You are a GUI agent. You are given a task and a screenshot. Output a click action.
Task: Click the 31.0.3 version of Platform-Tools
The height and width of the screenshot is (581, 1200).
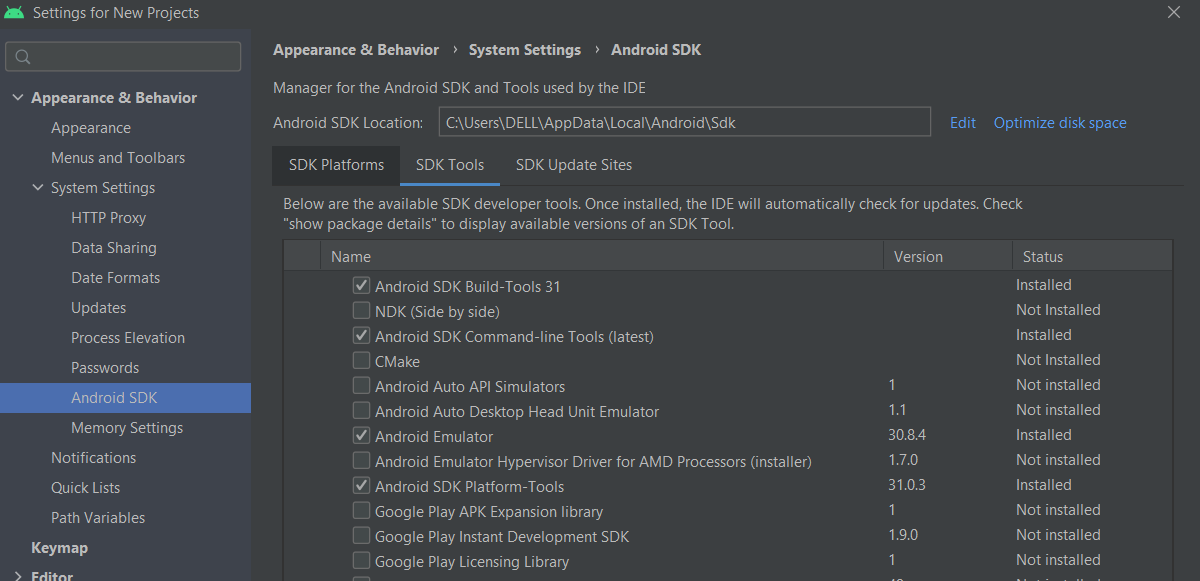coord(907,485)
